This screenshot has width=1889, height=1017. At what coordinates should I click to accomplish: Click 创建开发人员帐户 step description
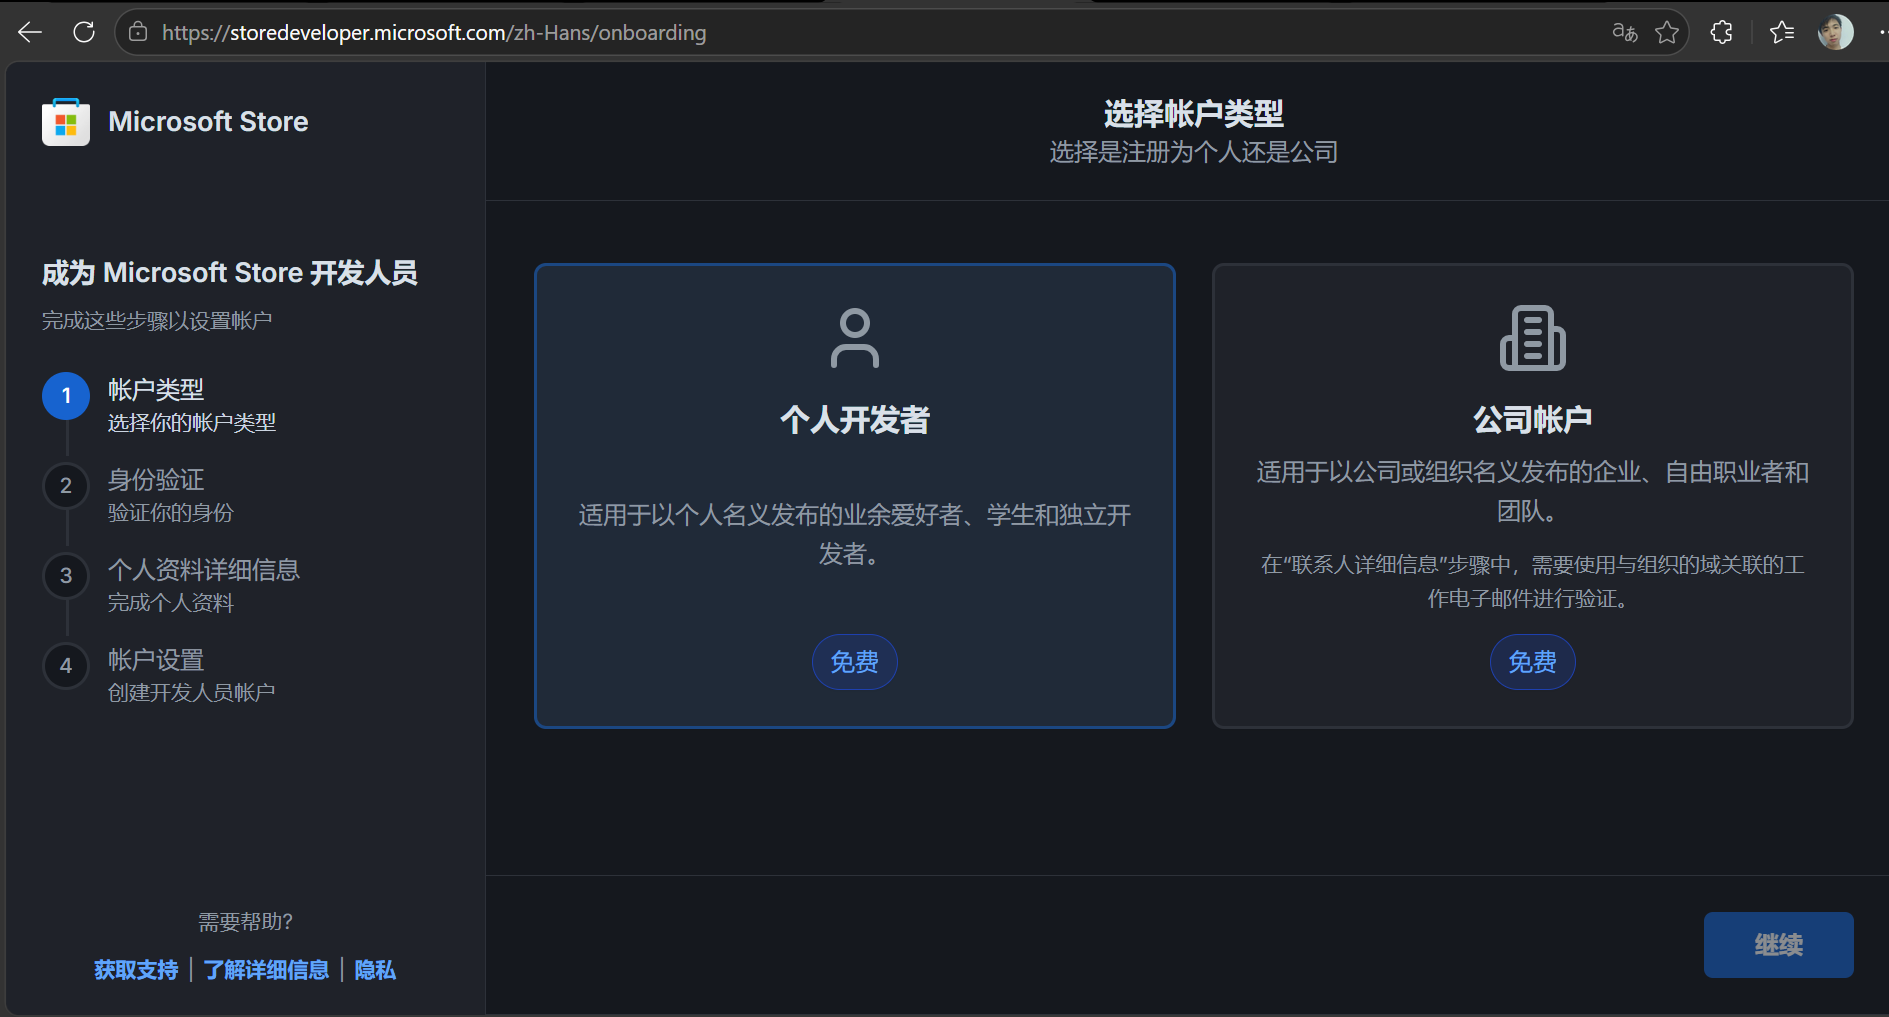(192, 693)
